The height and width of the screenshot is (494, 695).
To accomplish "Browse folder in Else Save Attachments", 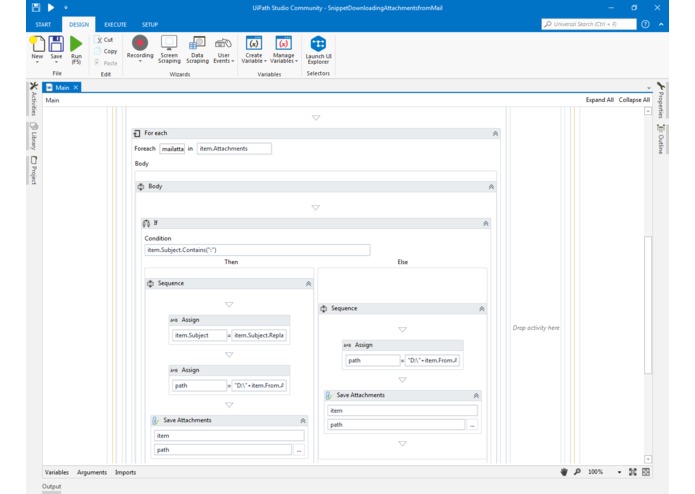I will [x=472, y=425].
